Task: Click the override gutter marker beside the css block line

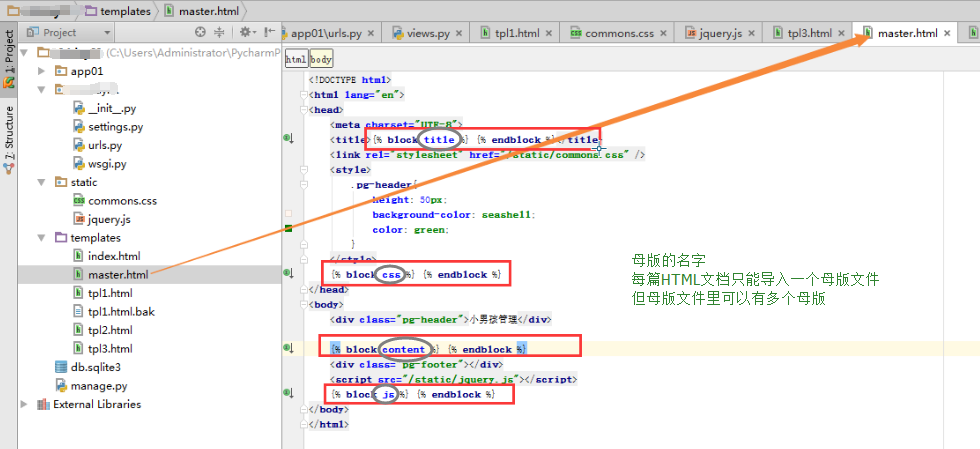Action: (x=288, y=273)
